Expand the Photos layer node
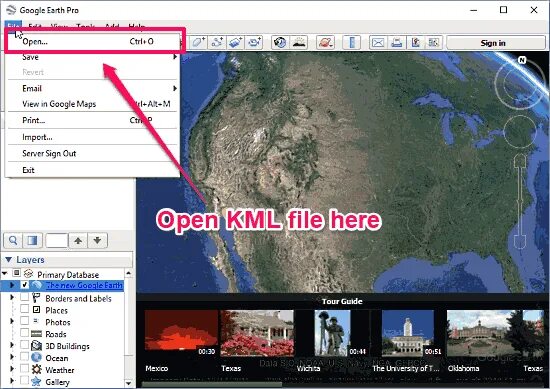The image size is (550, 389). coord(12,321)
